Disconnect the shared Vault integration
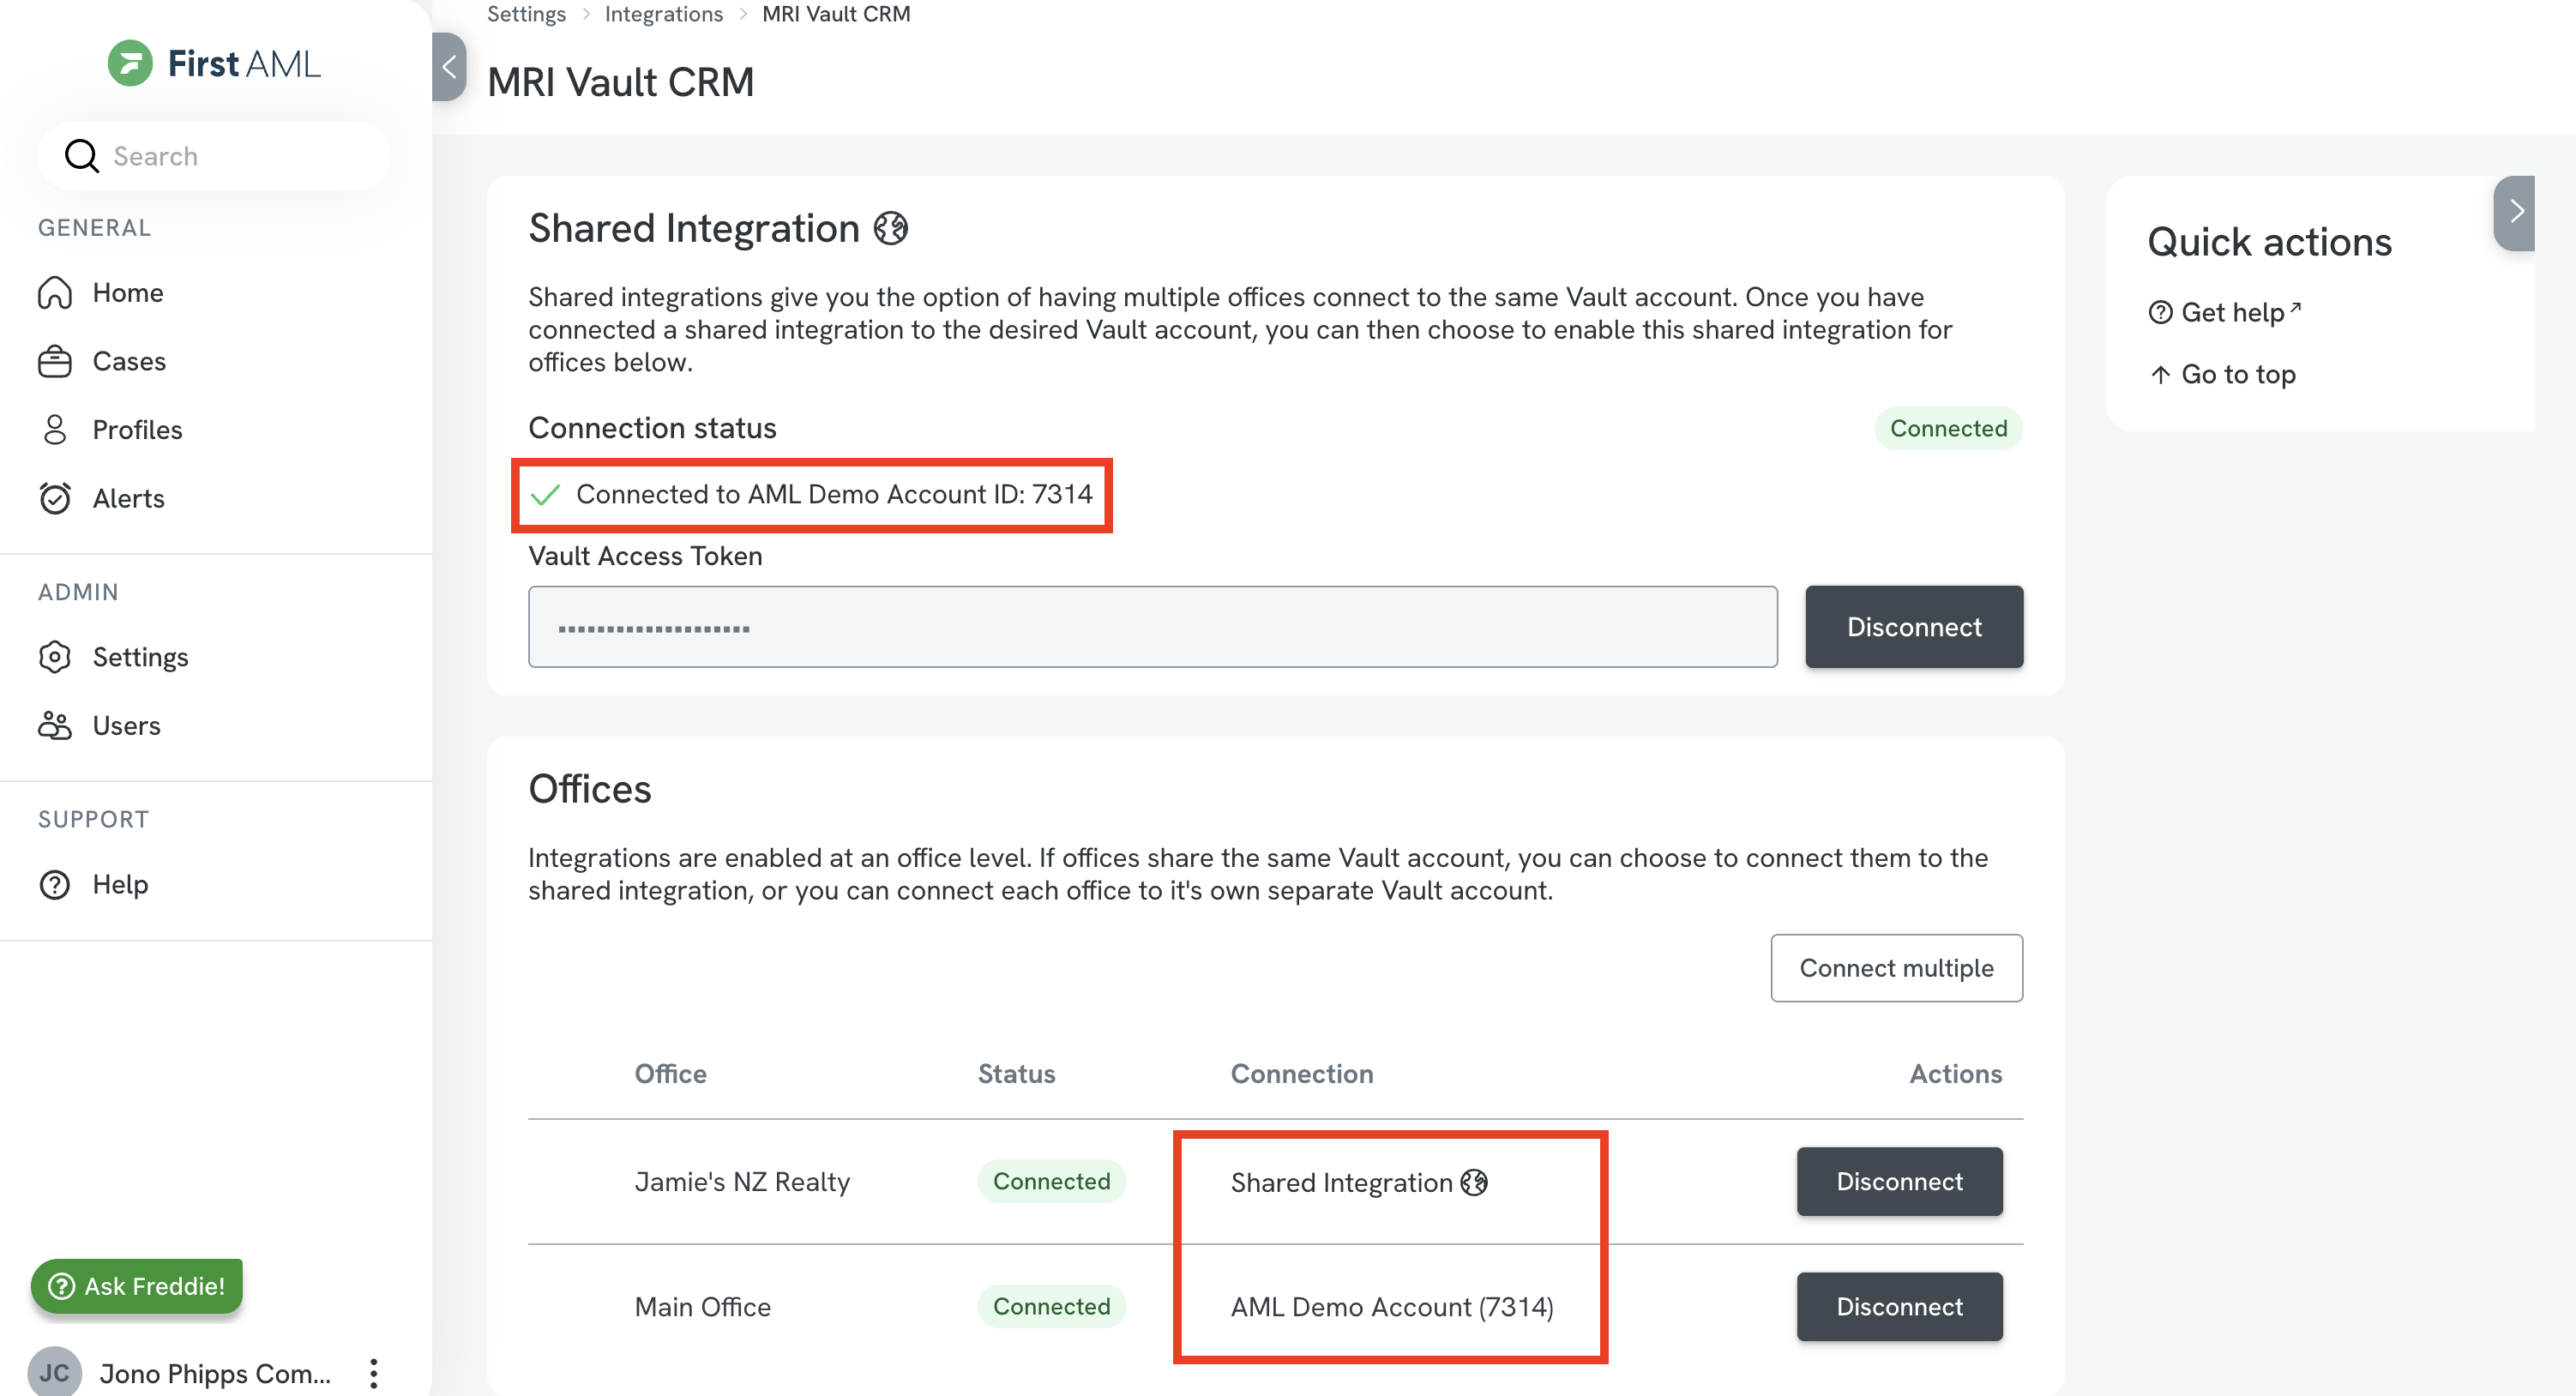The height and width of the screenshot is (1396, 2576). 1913,627
